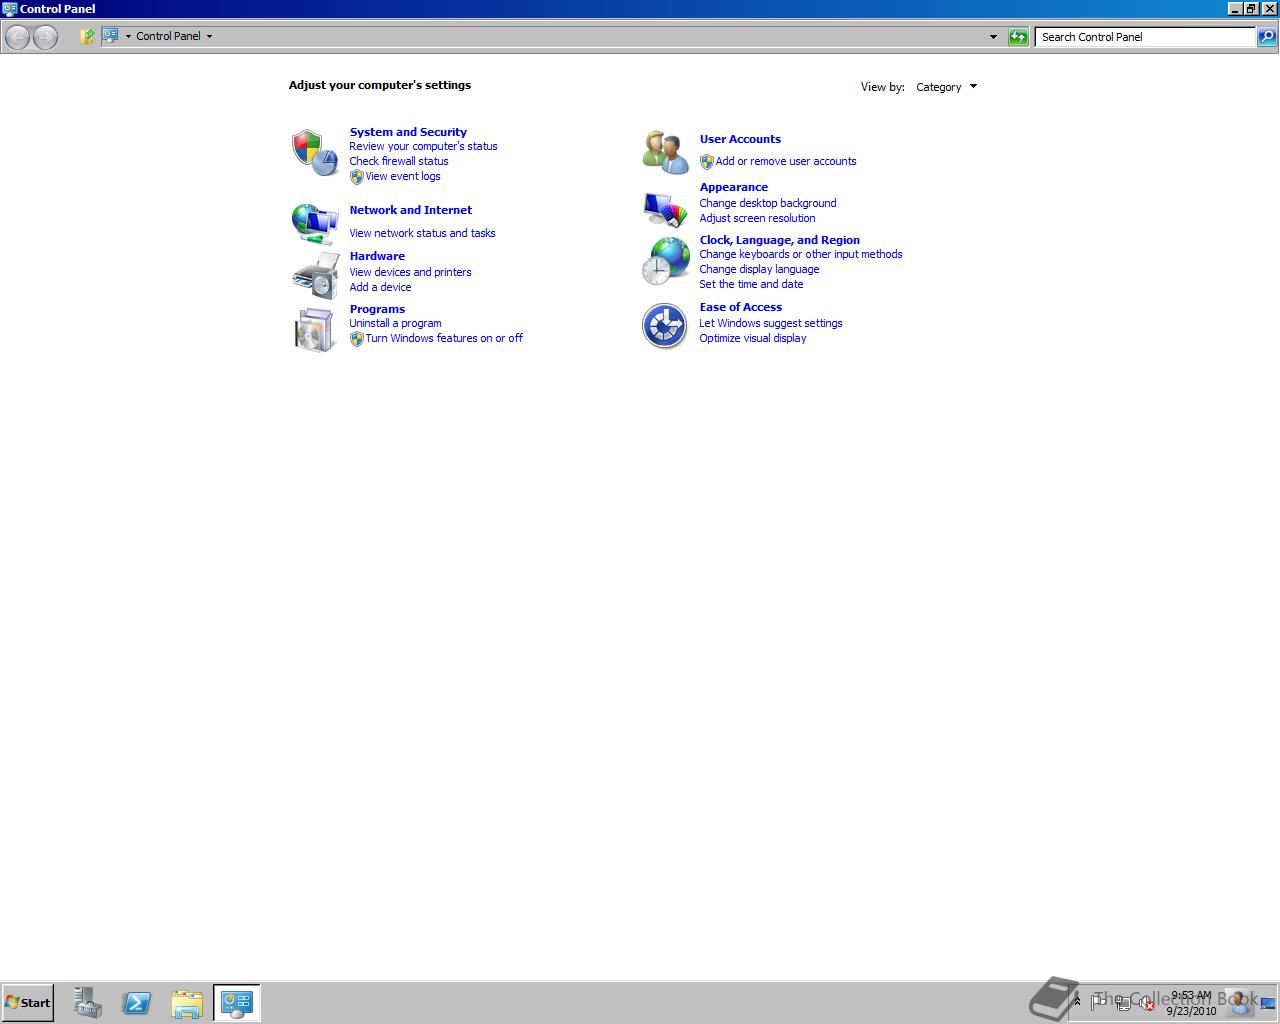Open the Network and Internet category link

411,210
